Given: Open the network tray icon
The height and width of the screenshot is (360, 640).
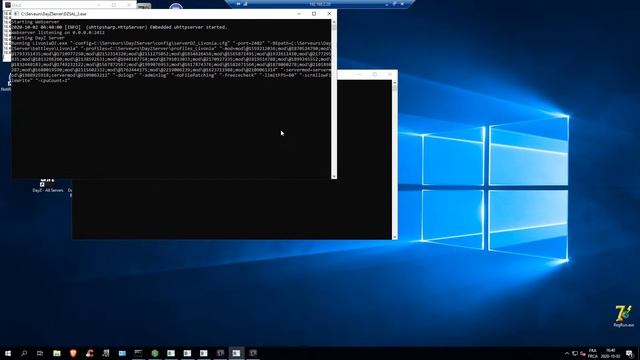Looking at the screenshot, I should coord(575,353).
